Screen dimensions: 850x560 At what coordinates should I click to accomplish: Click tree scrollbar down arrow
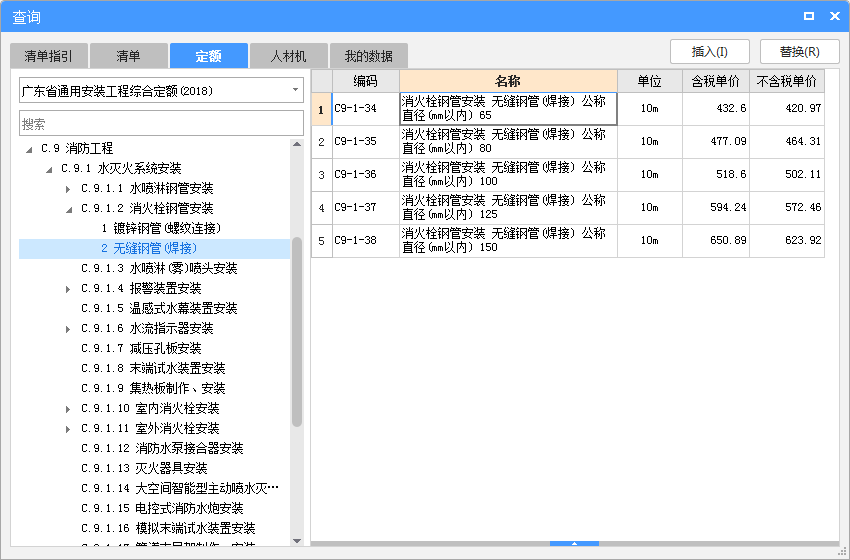297,540
